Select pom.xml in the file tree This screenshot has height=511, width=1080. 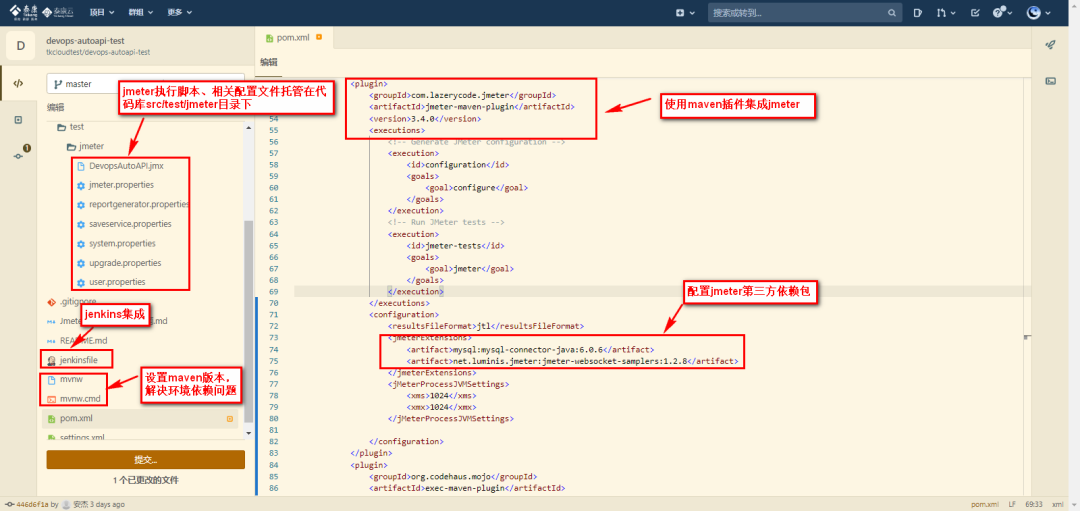point(141,418)
